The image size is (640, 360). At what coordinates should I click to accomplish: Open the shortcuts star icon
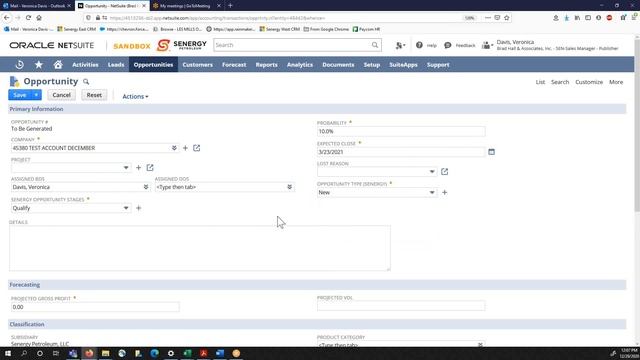tap(39, 64)
